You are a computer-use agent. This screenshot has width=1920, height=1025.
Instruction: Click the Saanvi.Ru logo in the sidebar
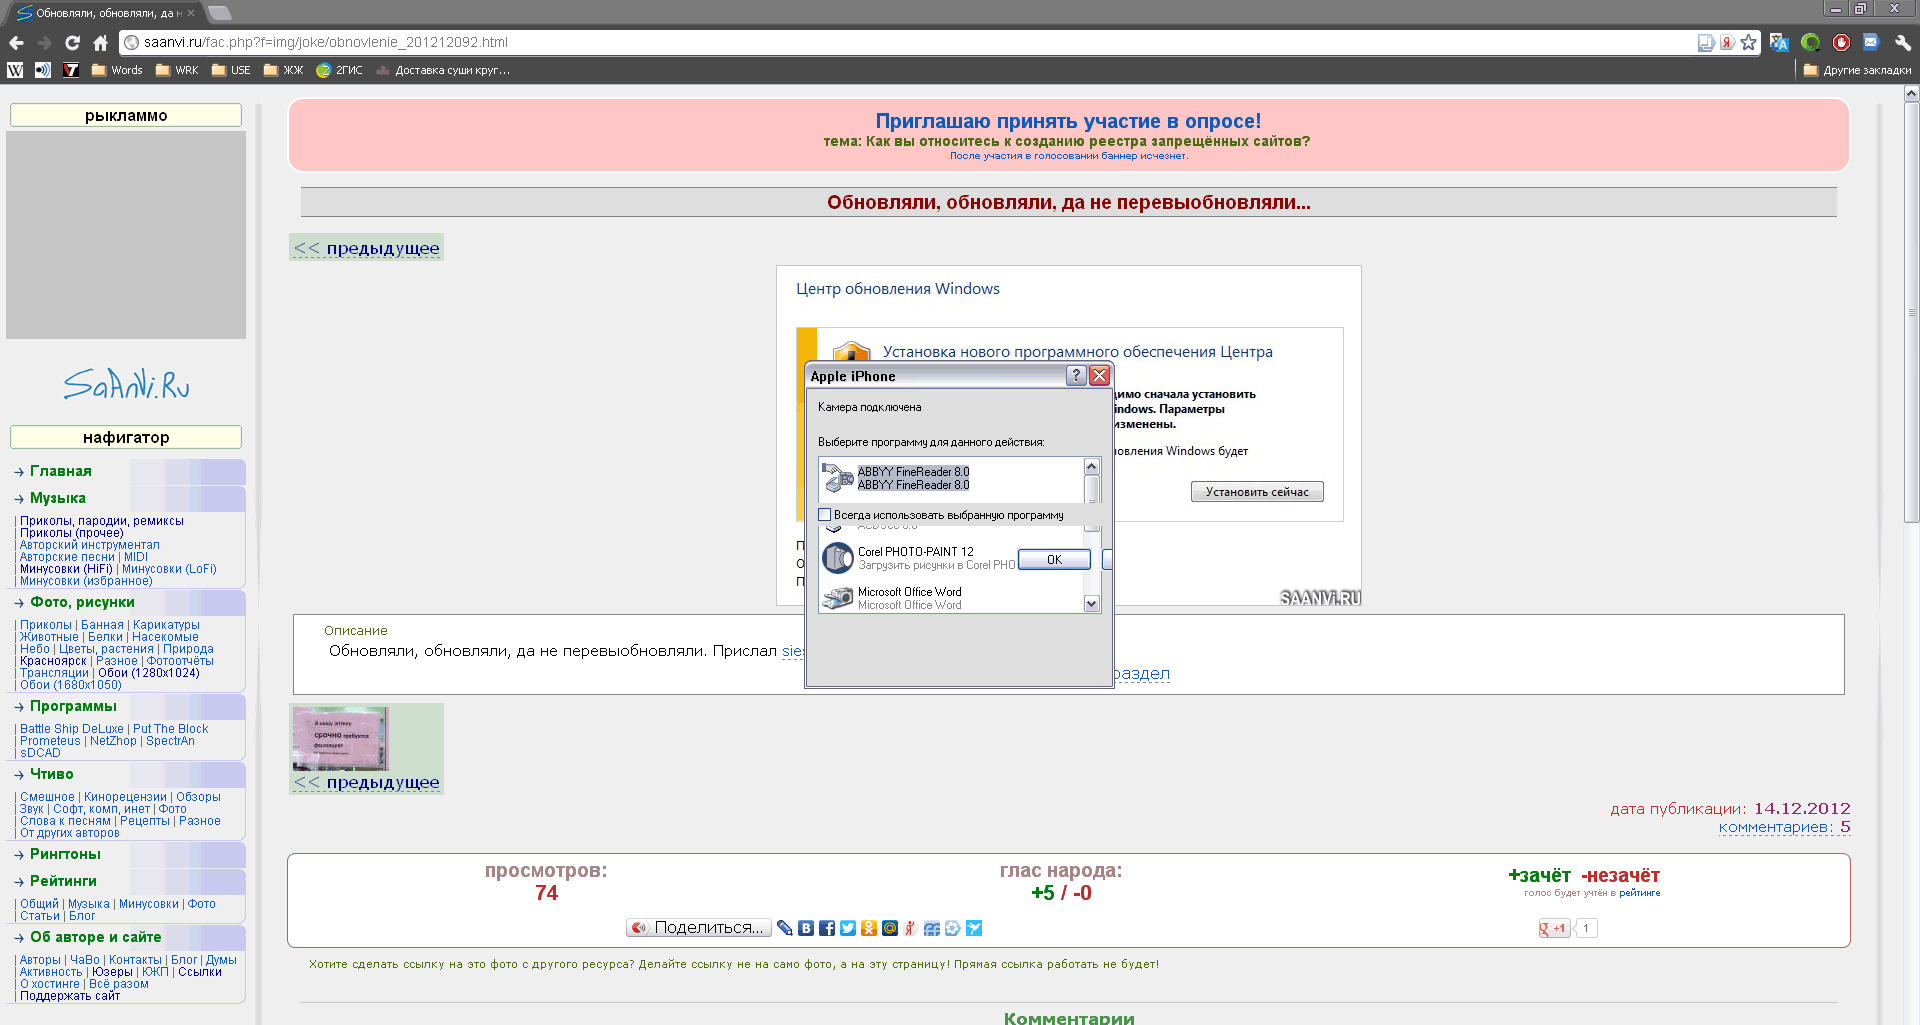coord(126,383)
